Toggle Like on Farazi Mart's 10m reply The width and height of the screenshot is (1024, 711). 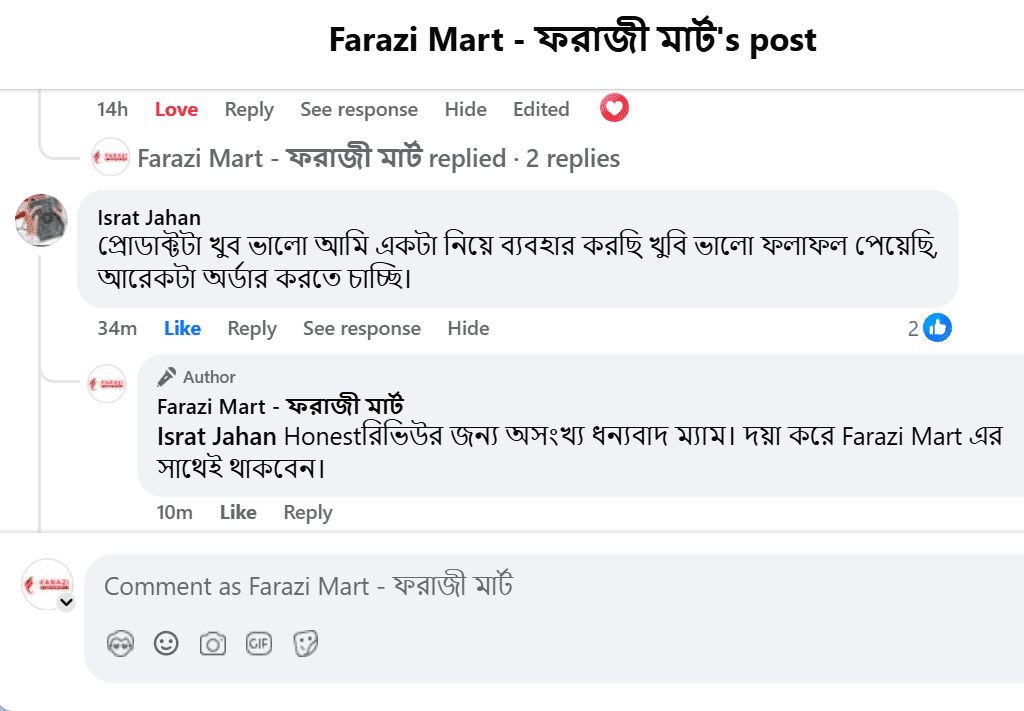(238, 512)
